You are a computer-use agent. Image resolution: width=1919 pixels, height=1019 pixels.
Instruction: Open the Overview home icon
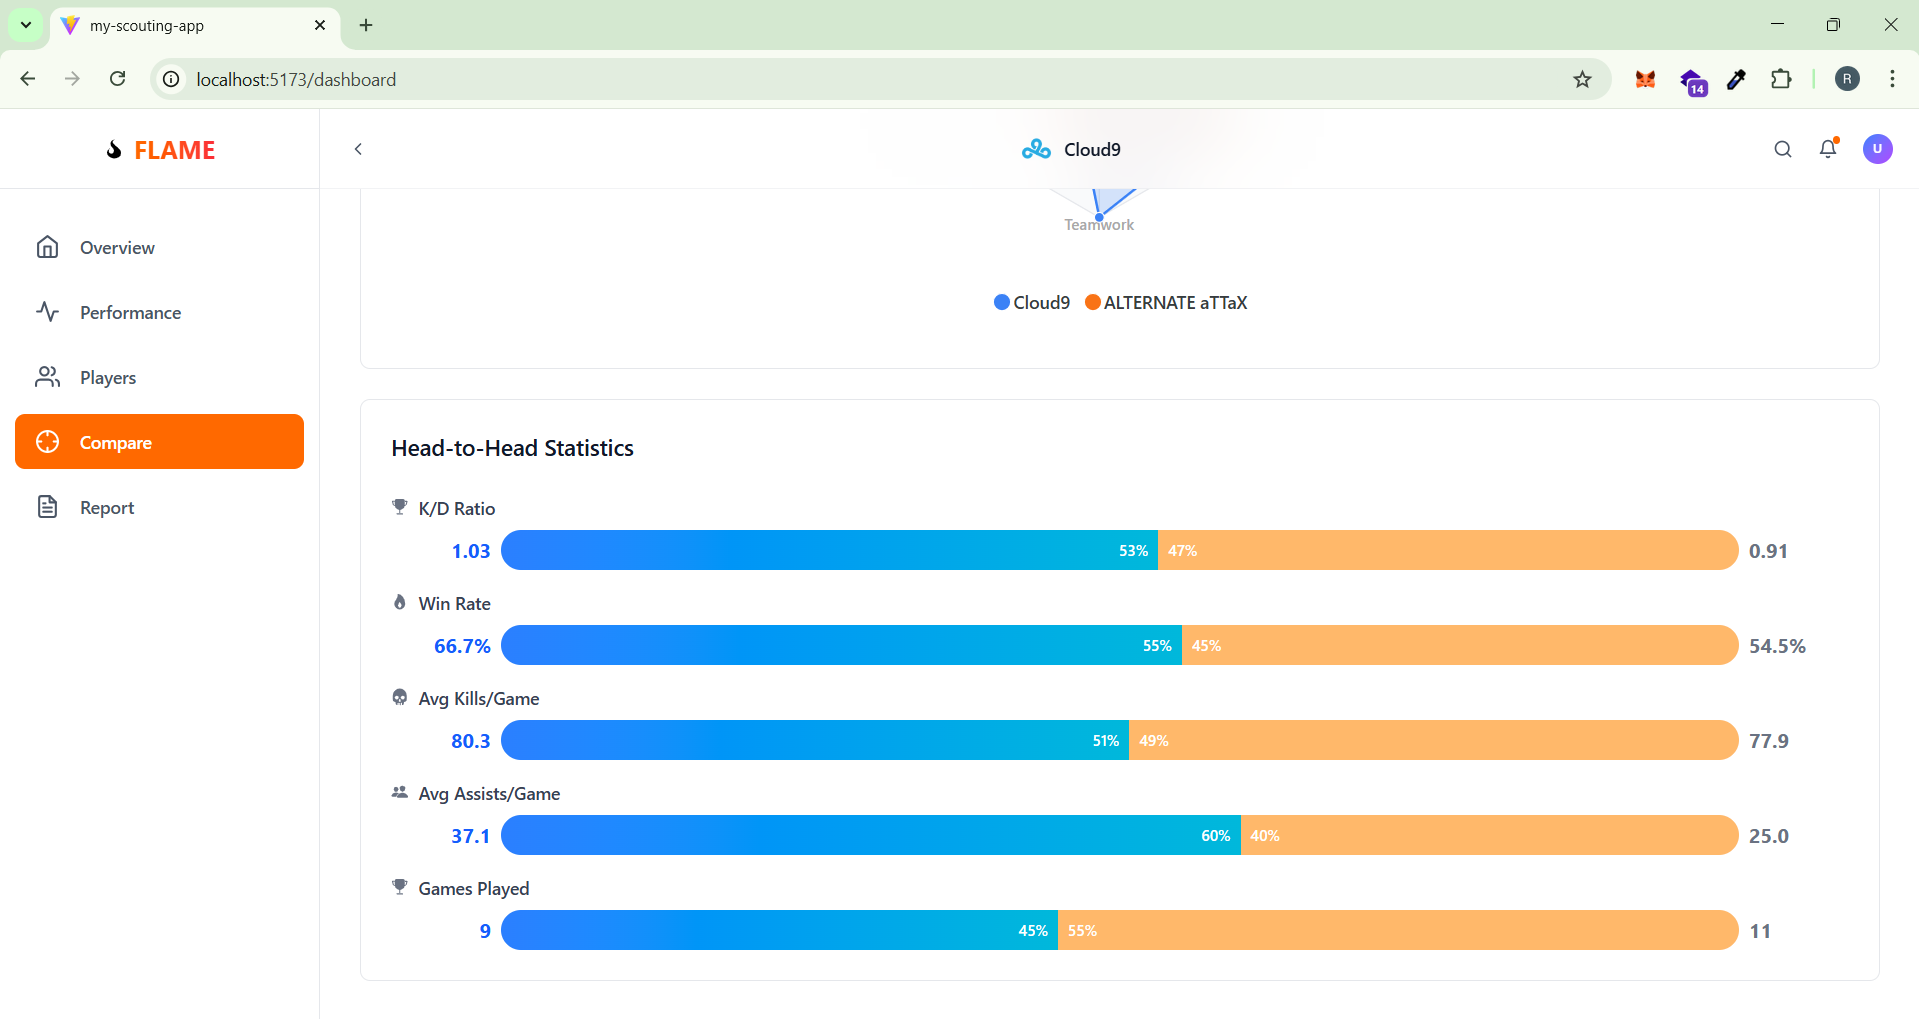tap(47, 247)
